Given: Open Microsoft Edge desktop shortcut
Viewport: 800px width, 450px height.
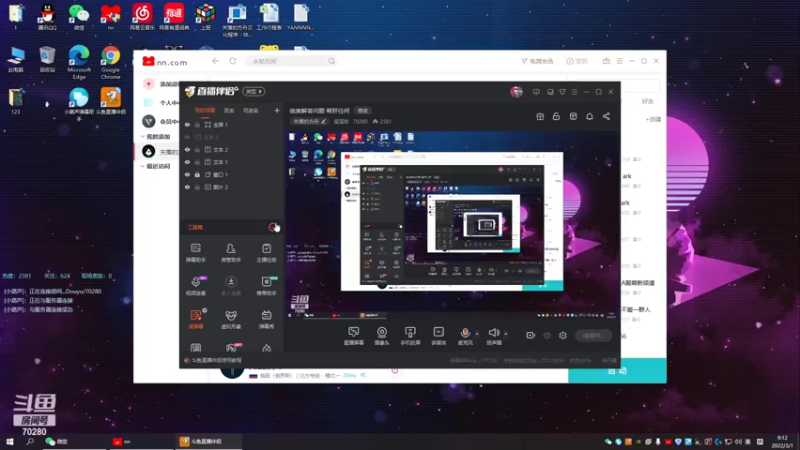Looking at the screenshot, I should click(x=79, y=63).
